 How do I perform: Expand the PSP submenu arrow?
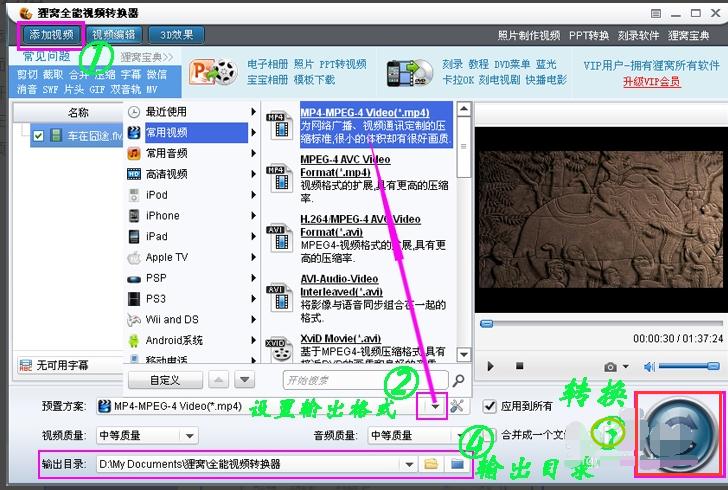tap(254, 278)
